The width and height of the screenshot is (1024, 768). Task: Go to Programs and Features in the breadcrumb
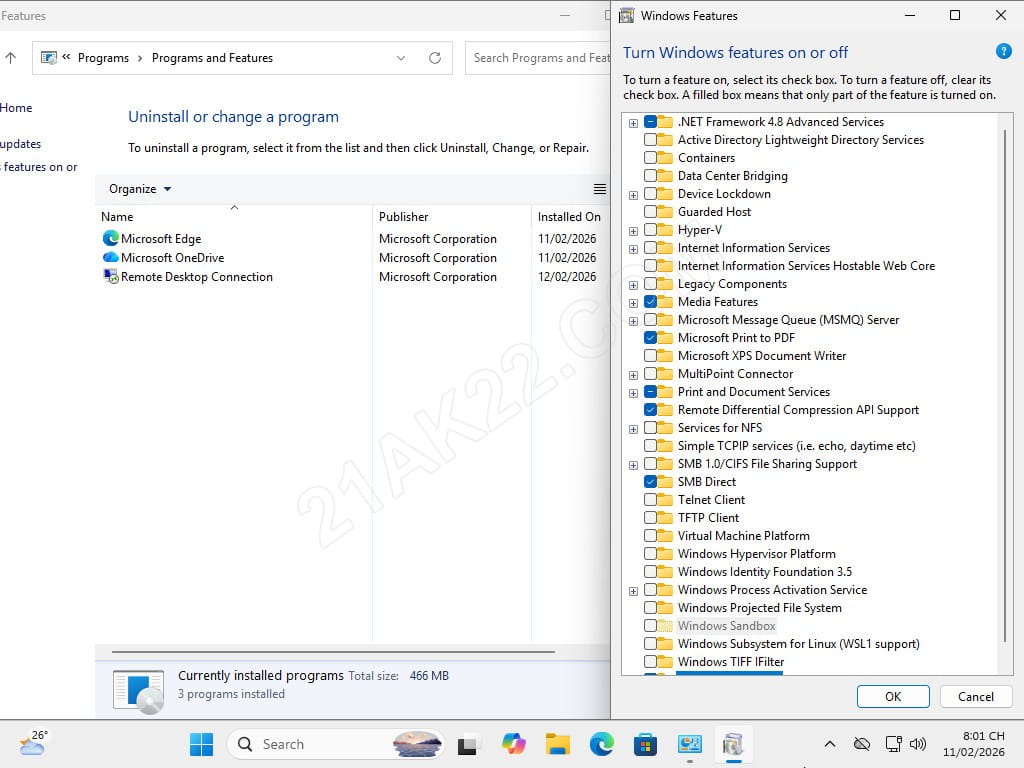[x=212, y=57]
